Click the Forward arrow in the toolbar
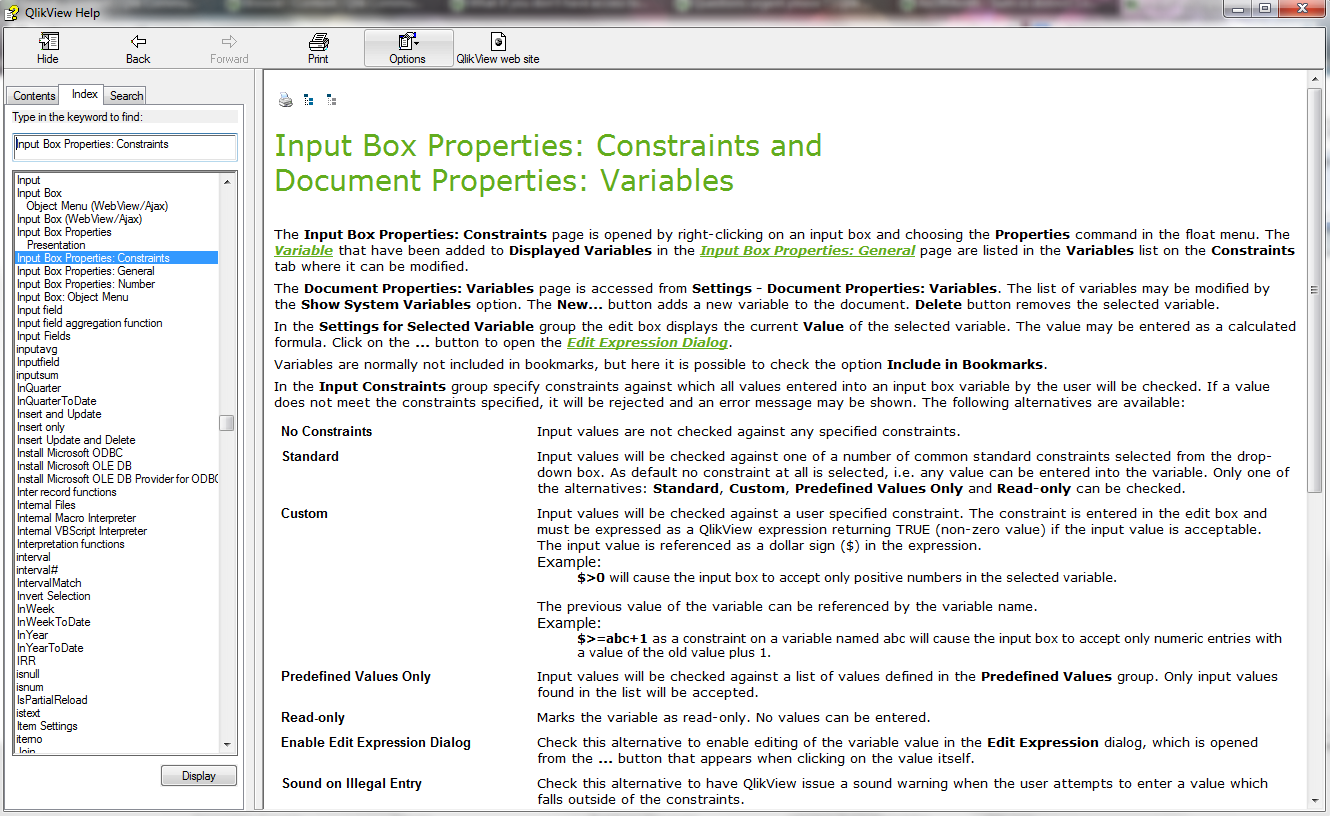 point(229,48)
